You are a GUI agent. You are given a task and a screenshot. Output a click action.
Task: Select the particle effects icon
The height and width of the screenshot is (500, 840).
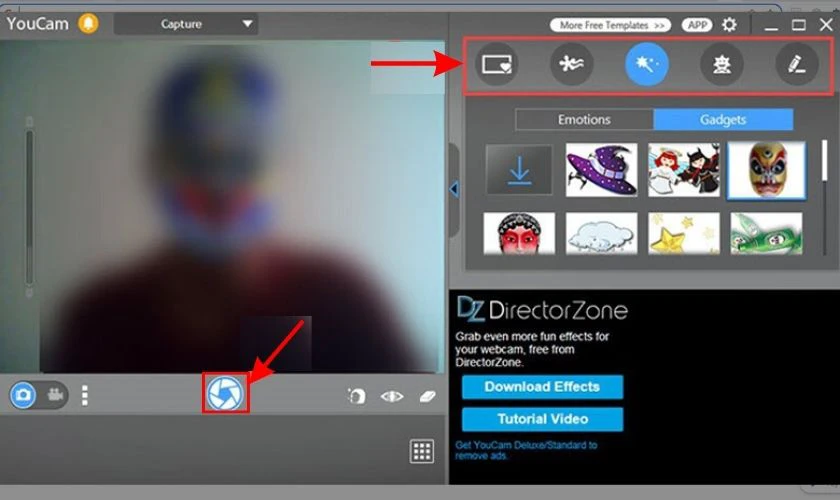pyautogui.click(x=572, y=64)
